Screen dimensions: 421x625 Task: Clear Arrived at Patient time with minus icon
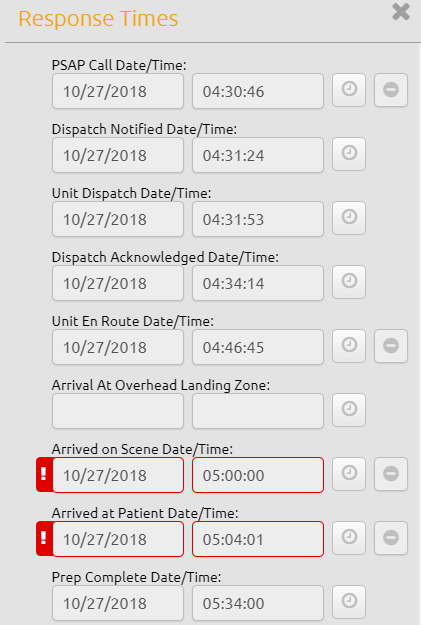(391, 538)
